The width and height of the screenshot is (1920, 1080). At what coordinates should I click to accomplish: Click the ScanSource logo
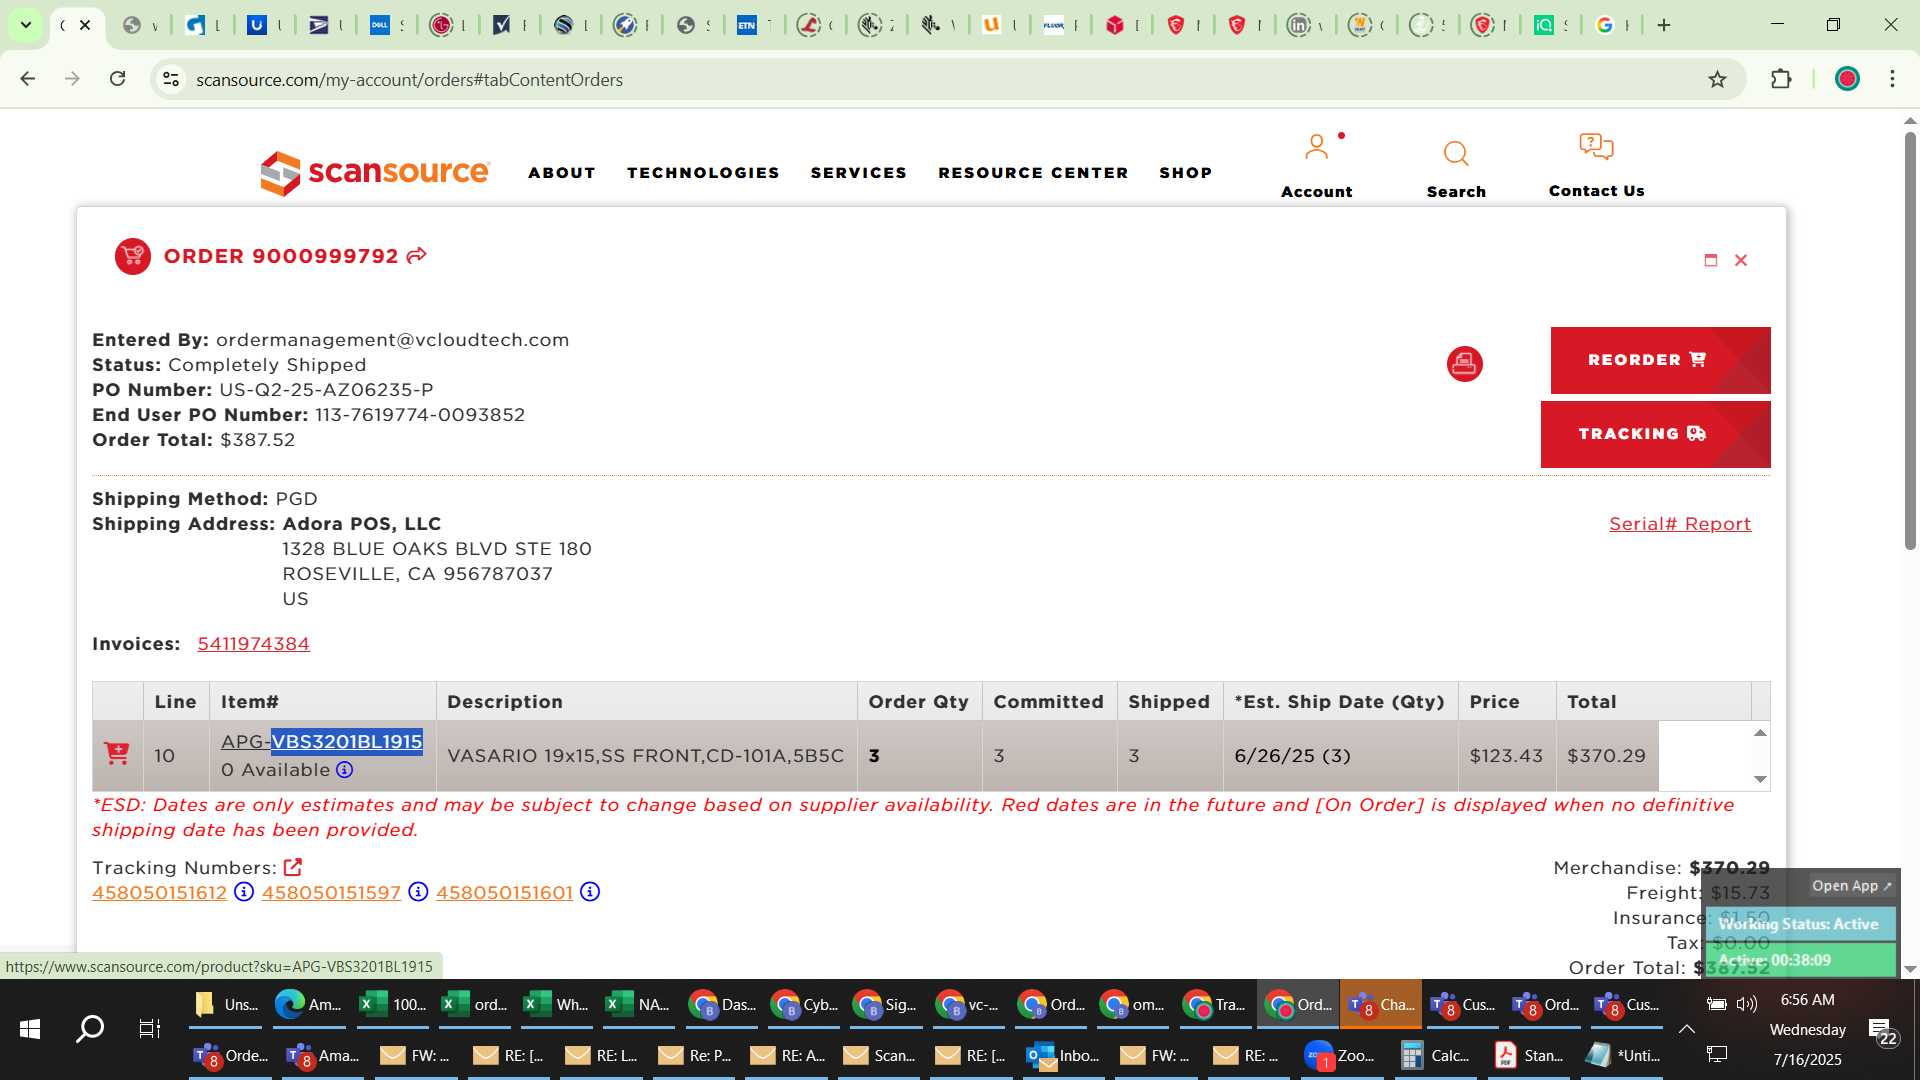[375, 173]
